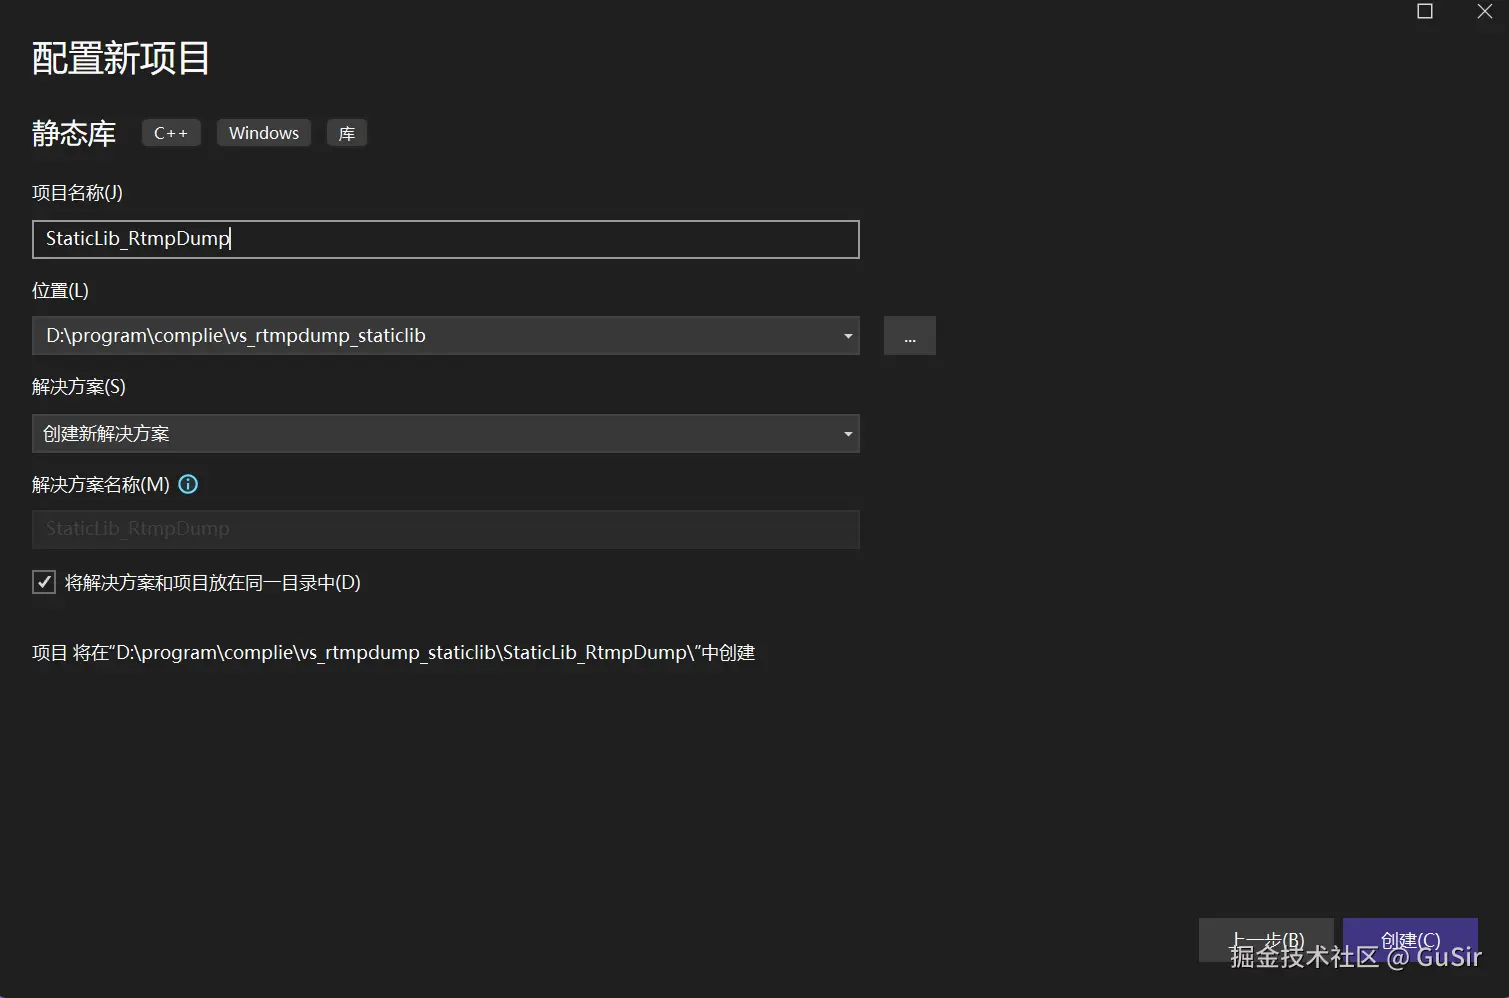Click the 位置(L) label
This screenshot has height=998, width=1509.
[60, 291]
